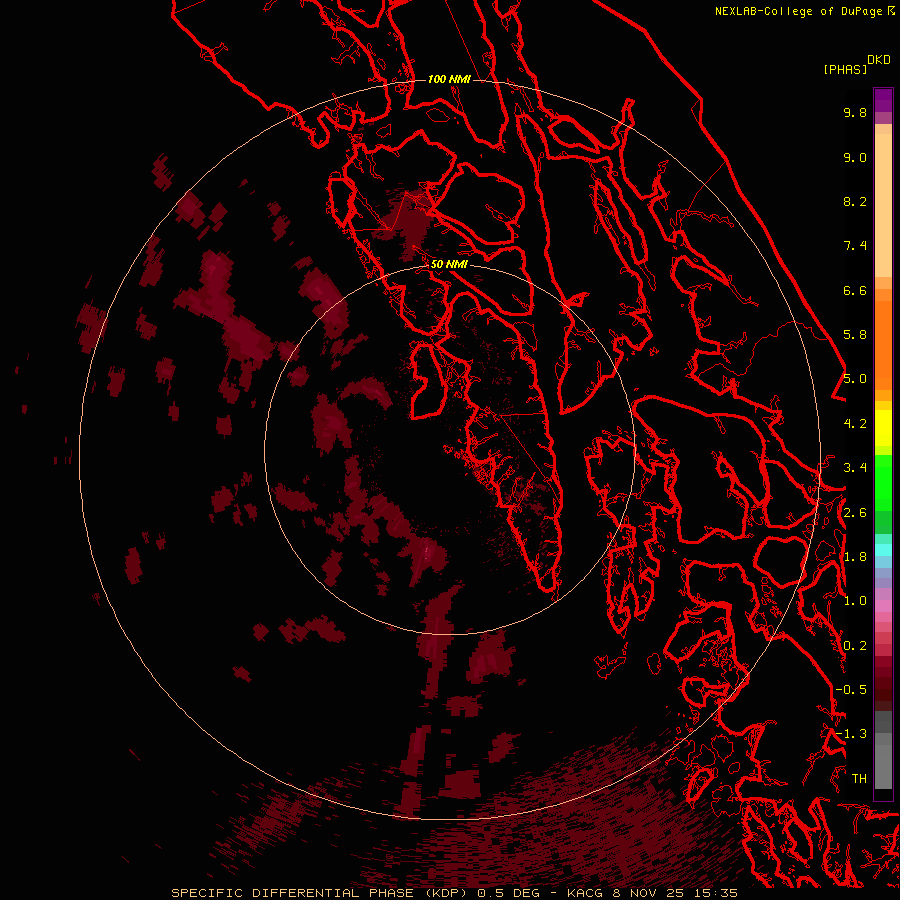This screenshot has height=900, width=900.
Task: Click the 4.2 scale value
Action: (x=855, y=424)
